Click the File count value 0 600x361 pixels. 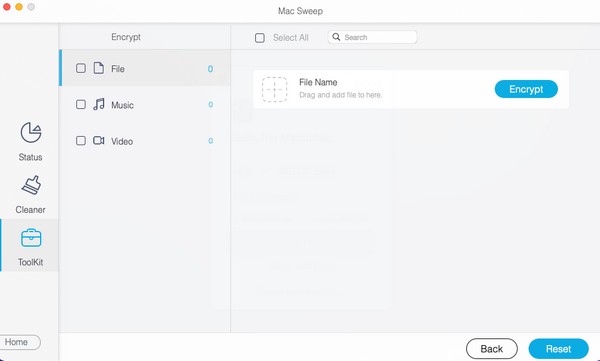pos(210,69)
